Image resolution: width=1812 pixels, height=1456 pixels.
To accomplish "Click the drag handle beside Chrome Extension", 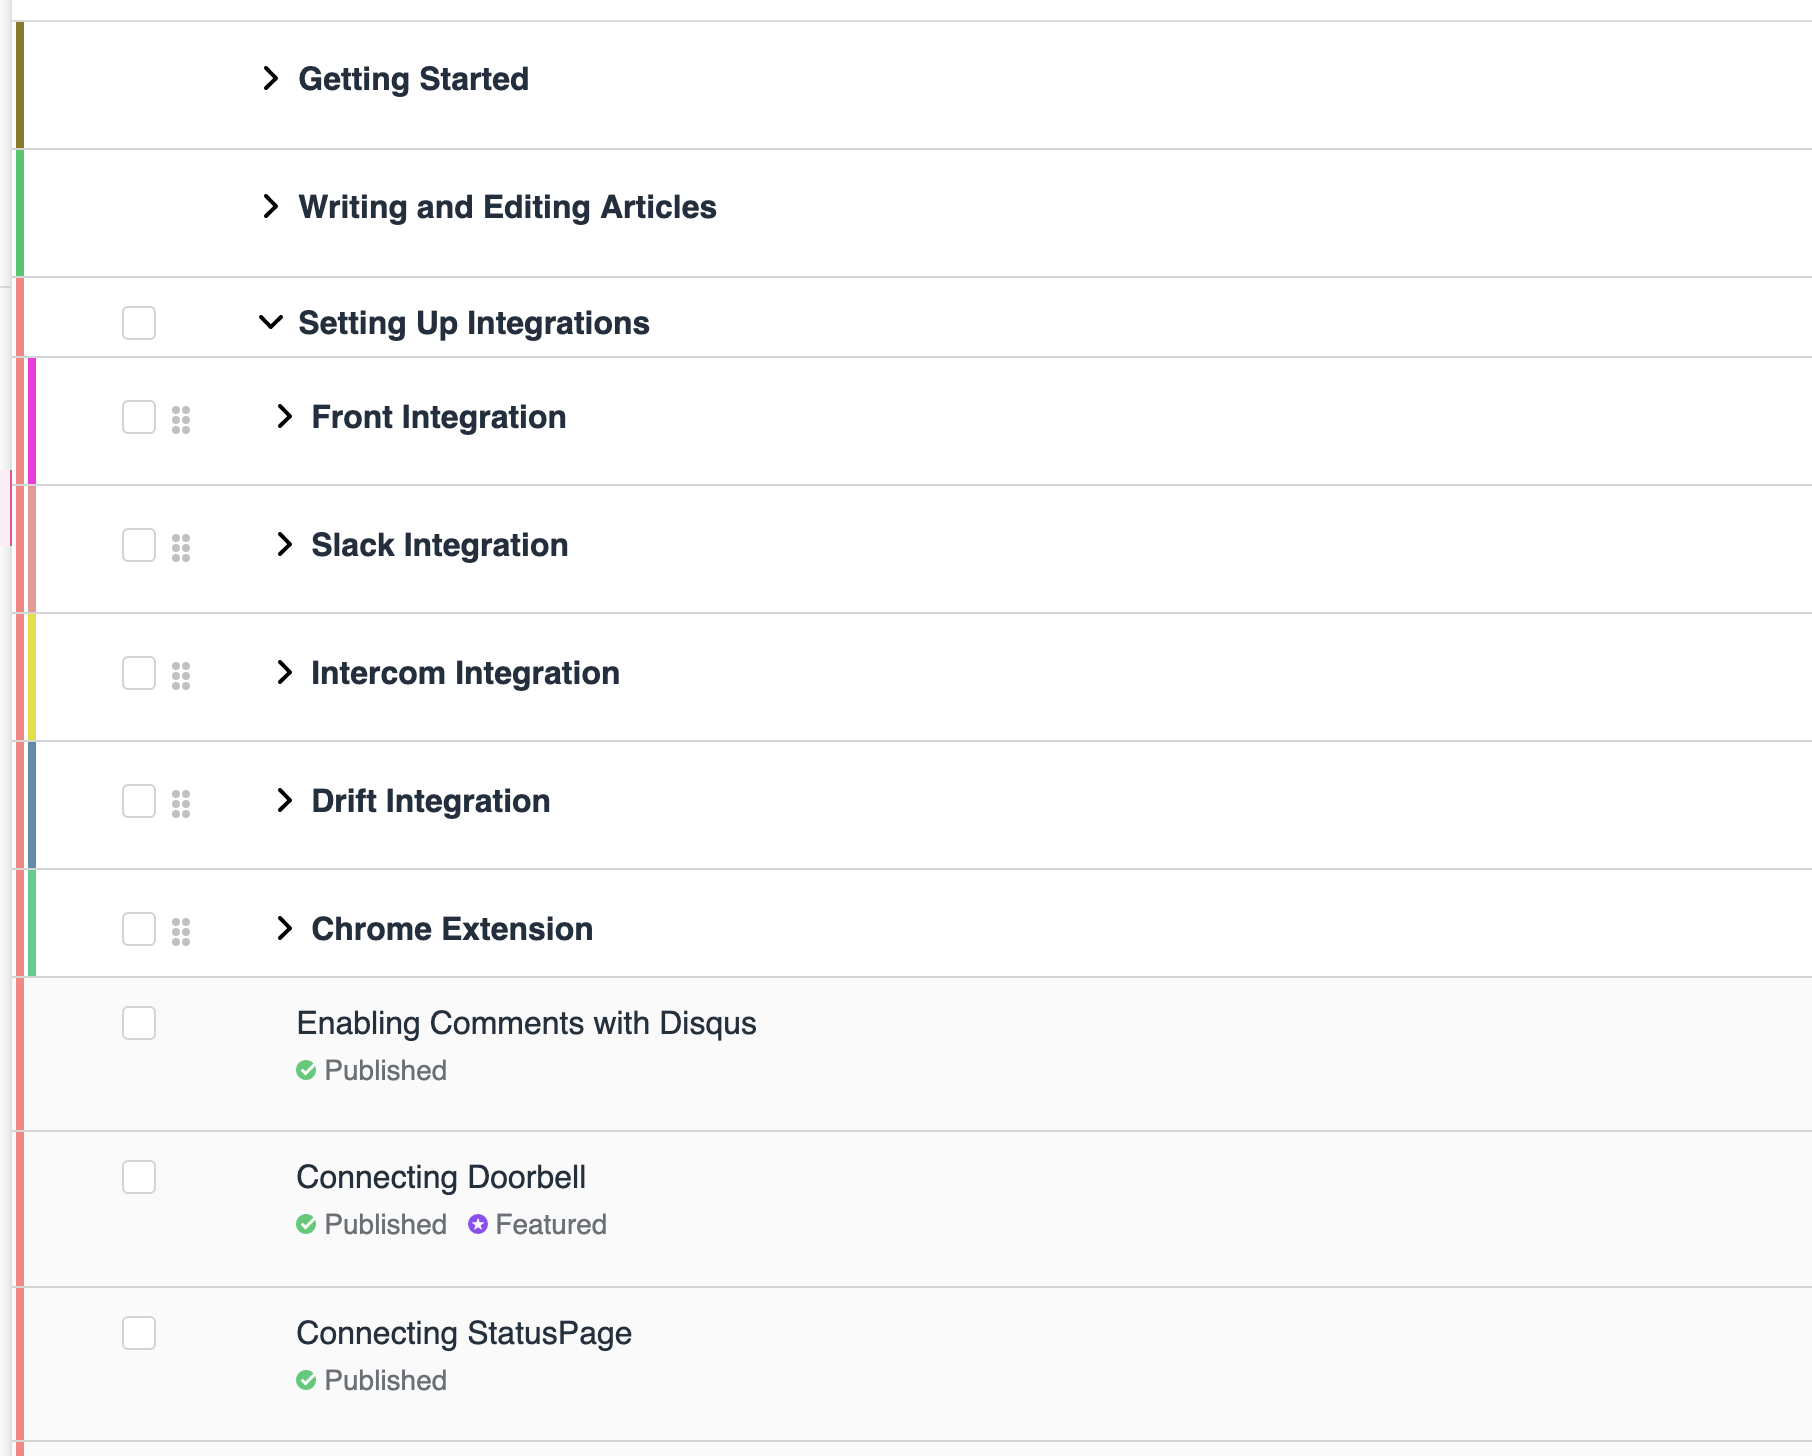I will (181, 930).
